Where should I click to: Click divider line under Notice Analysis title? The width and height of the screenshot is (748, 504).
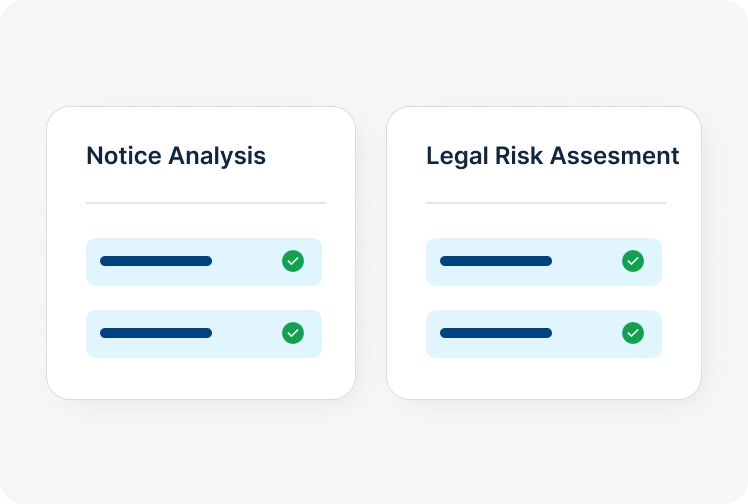click(206, 203)
